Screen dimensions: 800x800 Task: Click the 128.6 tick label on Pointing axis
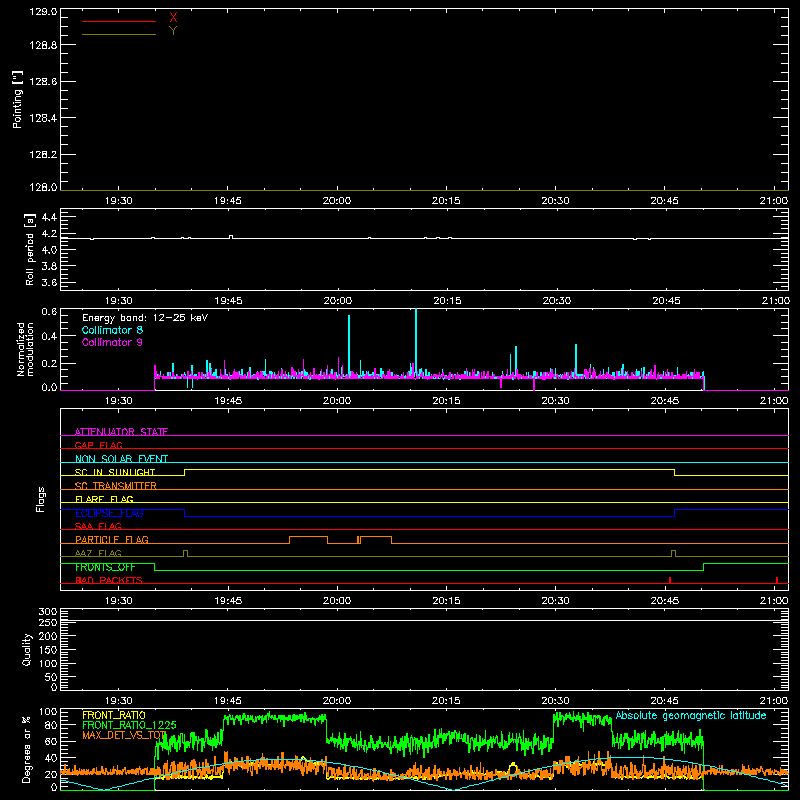coord(43,81)
